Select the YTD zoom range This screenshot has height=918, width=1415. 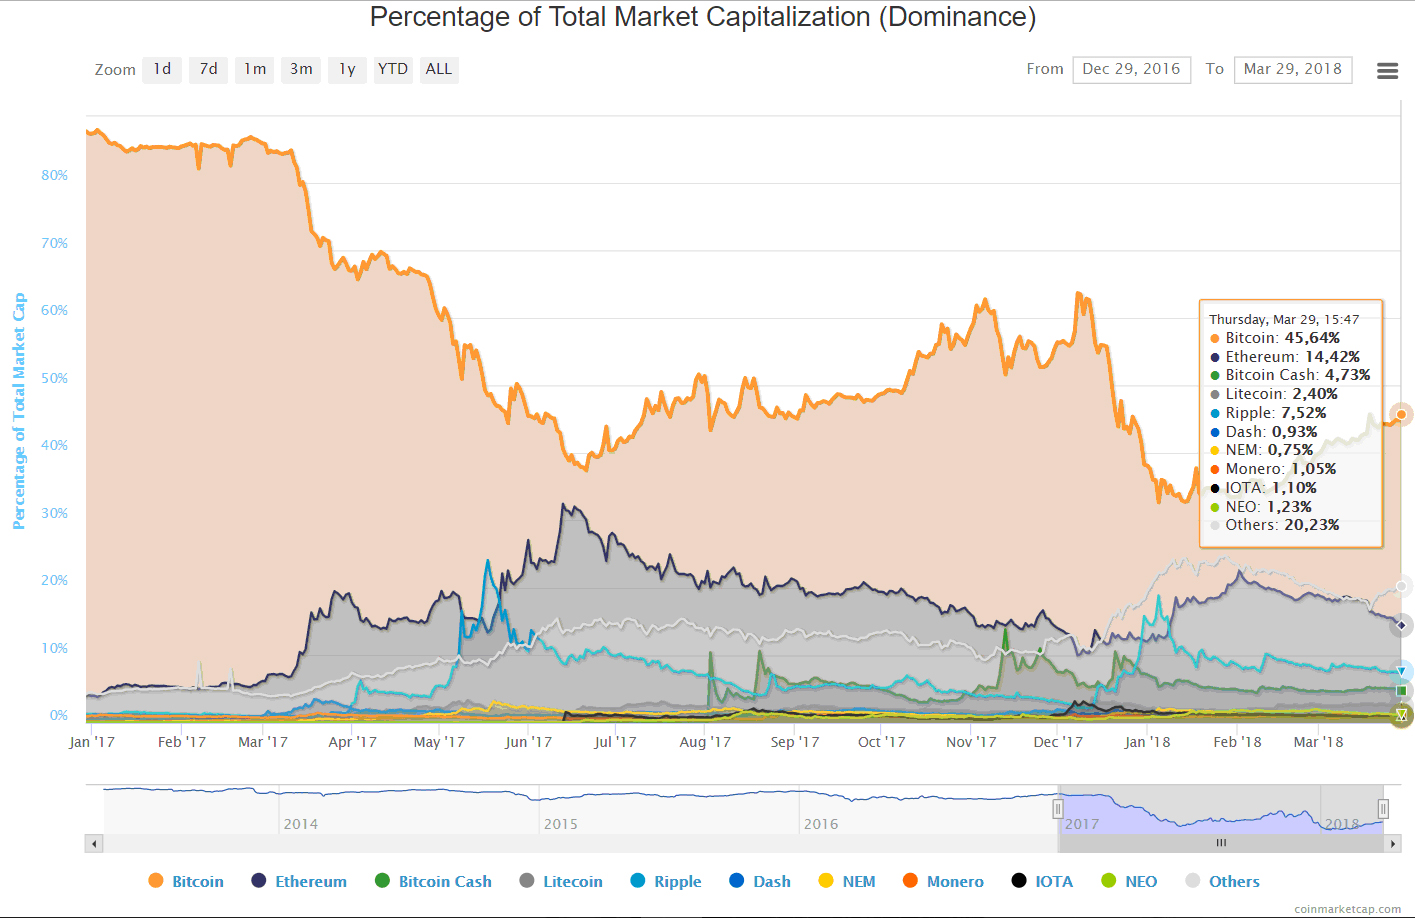pyautogui.click(x=393, y=69)
